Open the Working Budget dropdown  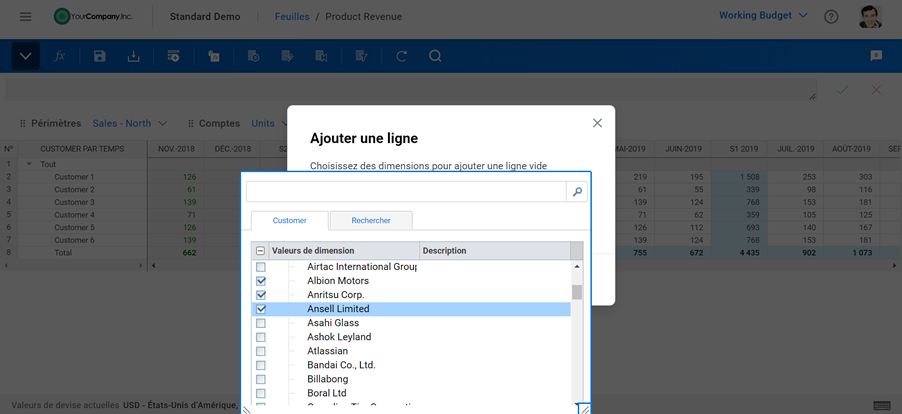coord(763,16)
